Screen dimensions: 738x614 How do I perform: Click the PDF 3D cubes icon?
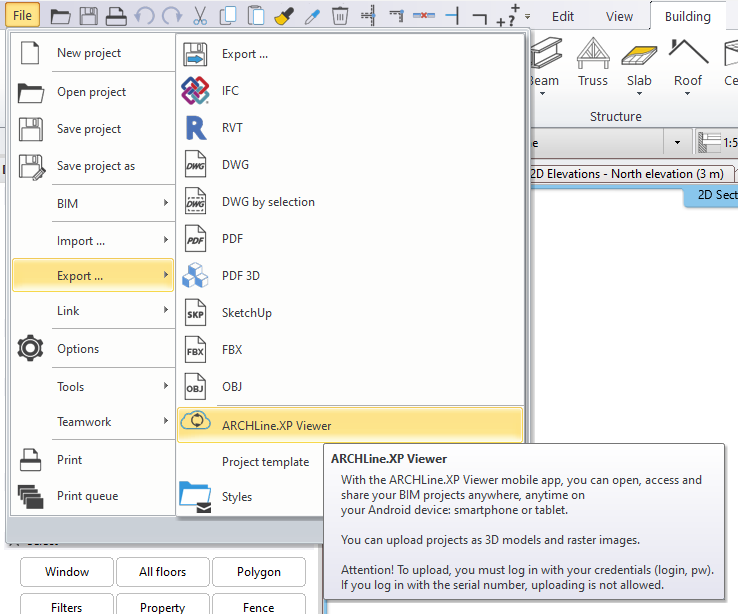coord(195,275)
